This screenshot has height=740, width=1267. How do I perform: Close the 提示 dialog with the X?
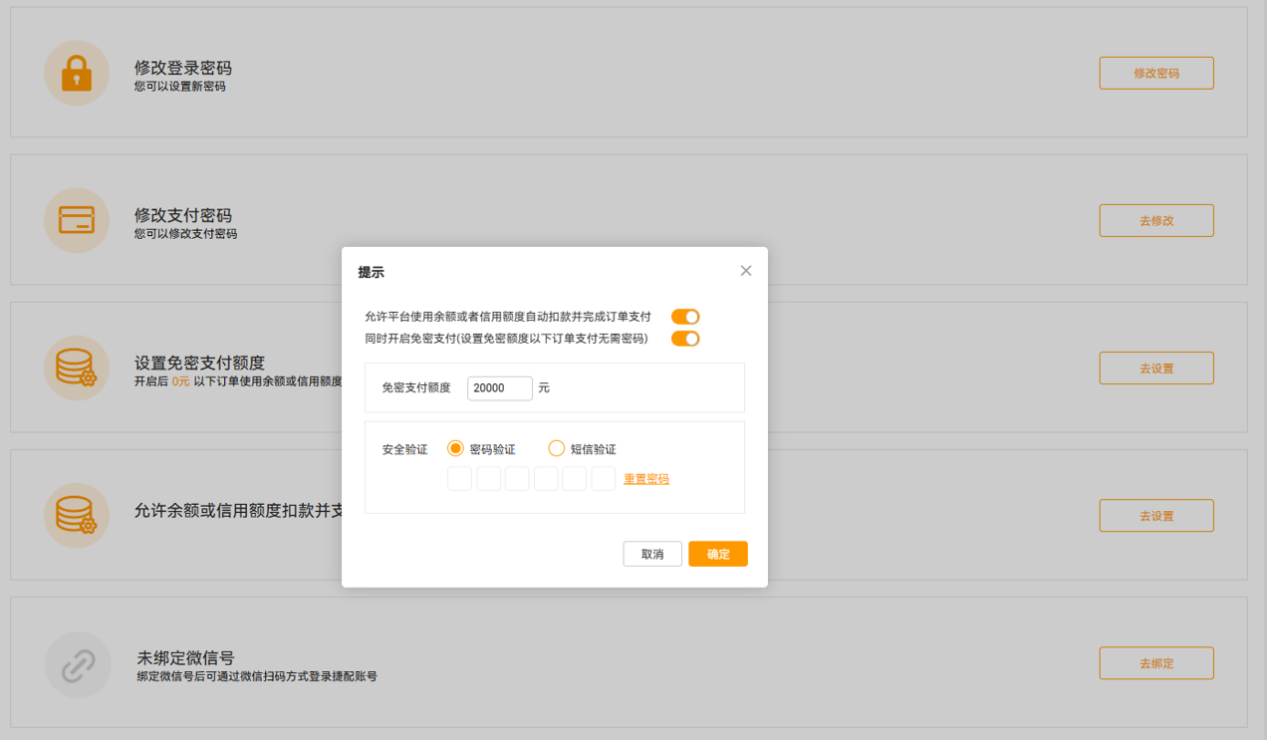click(x=745, y=270)
